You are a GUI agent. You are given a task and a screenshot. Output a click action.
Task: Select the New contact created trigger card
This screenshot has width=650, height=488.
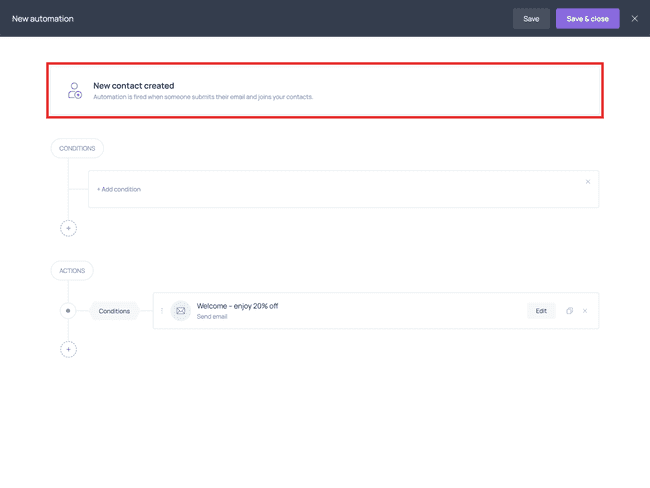point(325,90)
